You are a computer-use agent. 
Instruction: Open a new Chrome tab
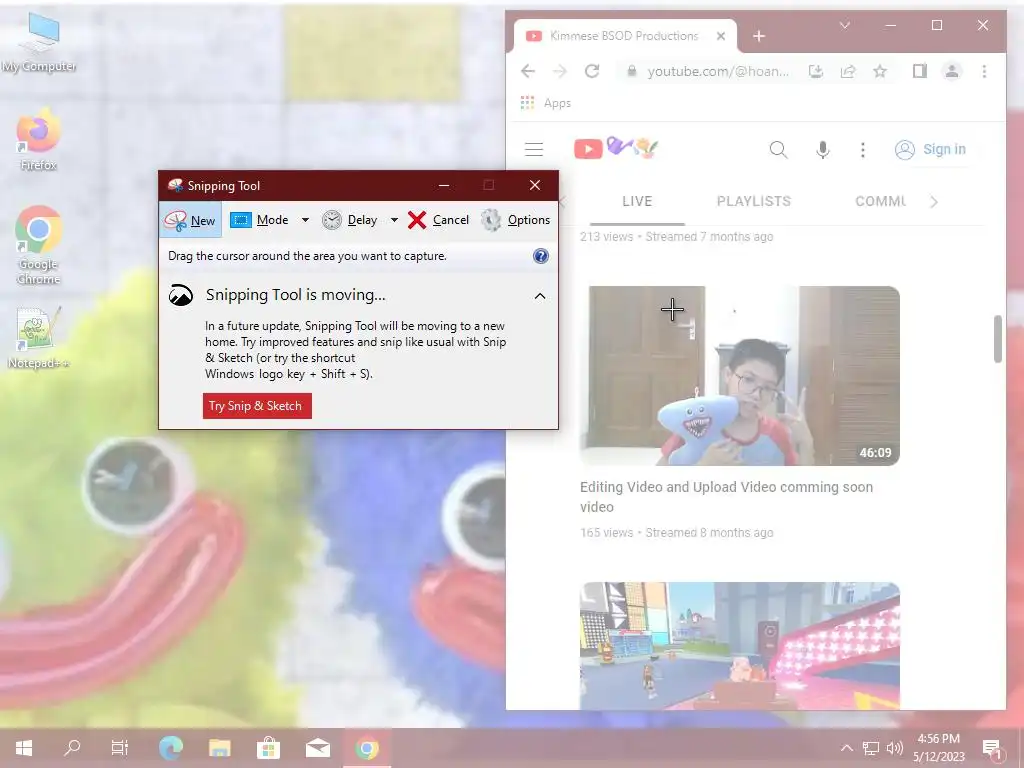pos(758,37)
